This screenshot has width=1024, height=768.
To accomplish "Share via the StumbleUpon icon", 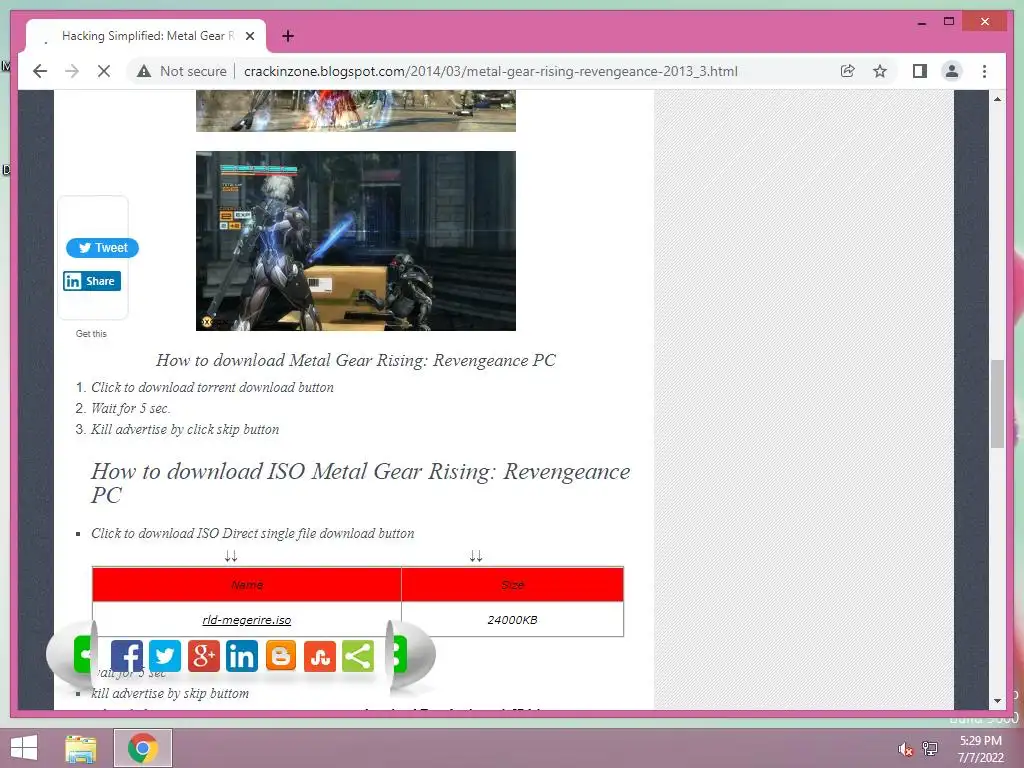I will pos(320,656).
